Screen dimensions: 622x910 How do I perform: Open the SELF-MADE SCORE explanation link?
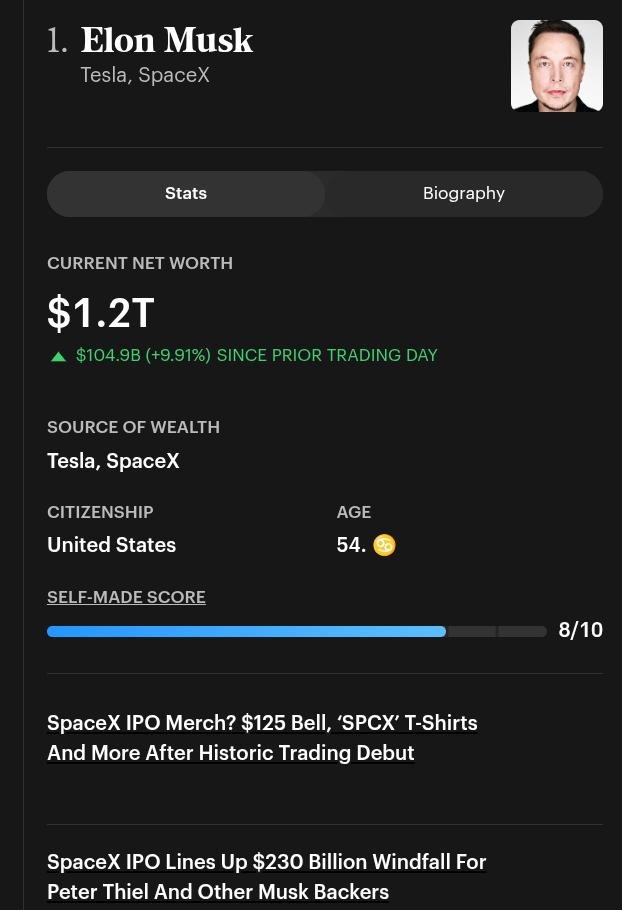tap(126, 597)
